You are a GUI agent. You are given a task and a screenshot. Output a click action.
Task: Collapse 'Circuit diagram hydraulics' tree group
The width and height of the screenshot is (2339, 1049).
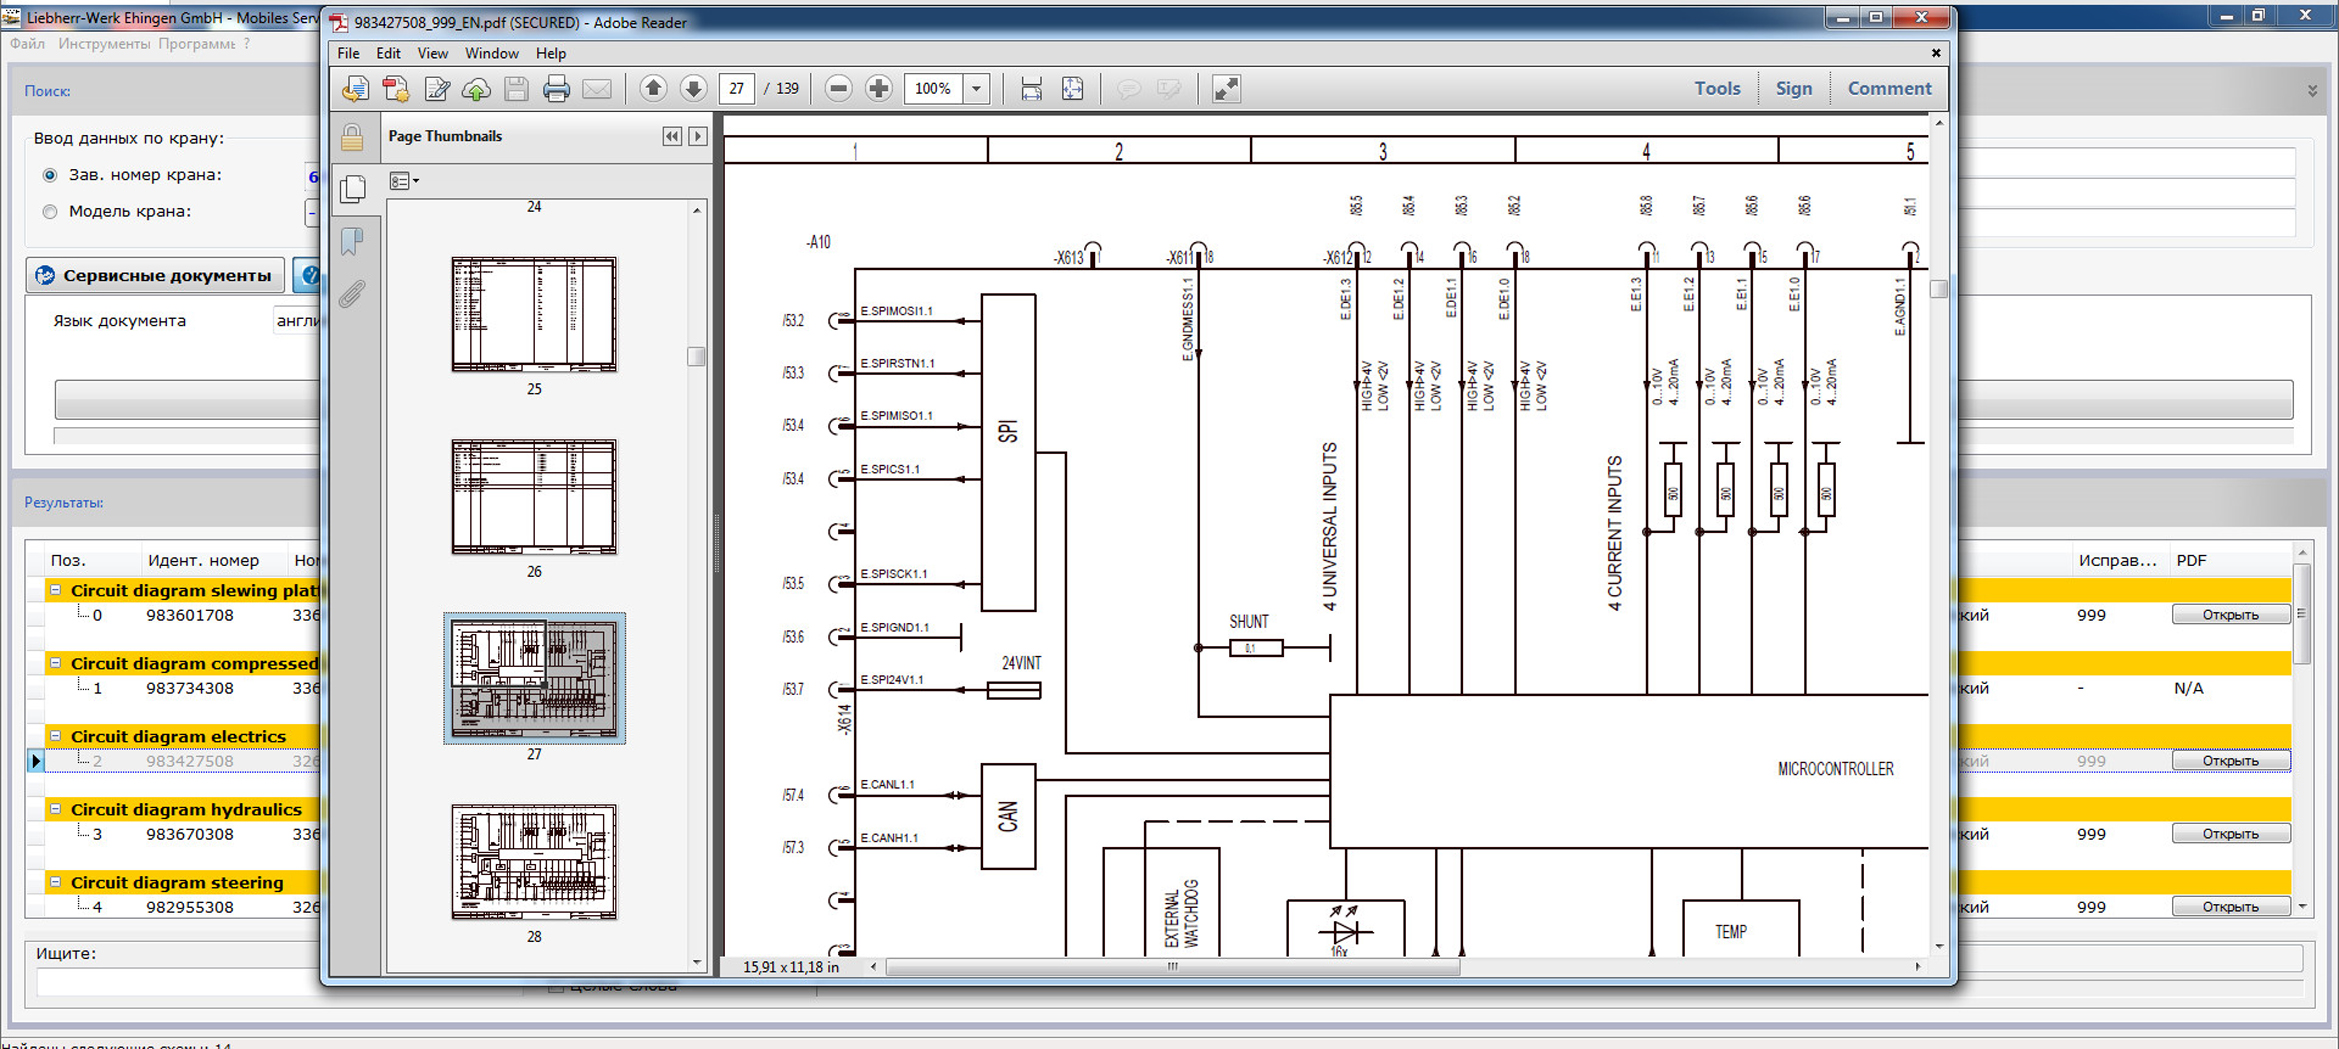56,809
